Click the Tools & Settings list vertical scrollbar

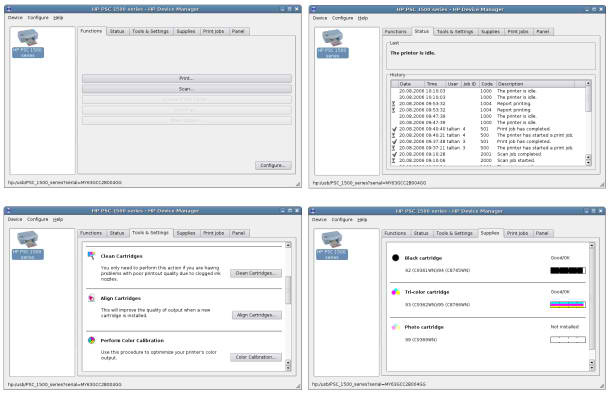[288, 306]
